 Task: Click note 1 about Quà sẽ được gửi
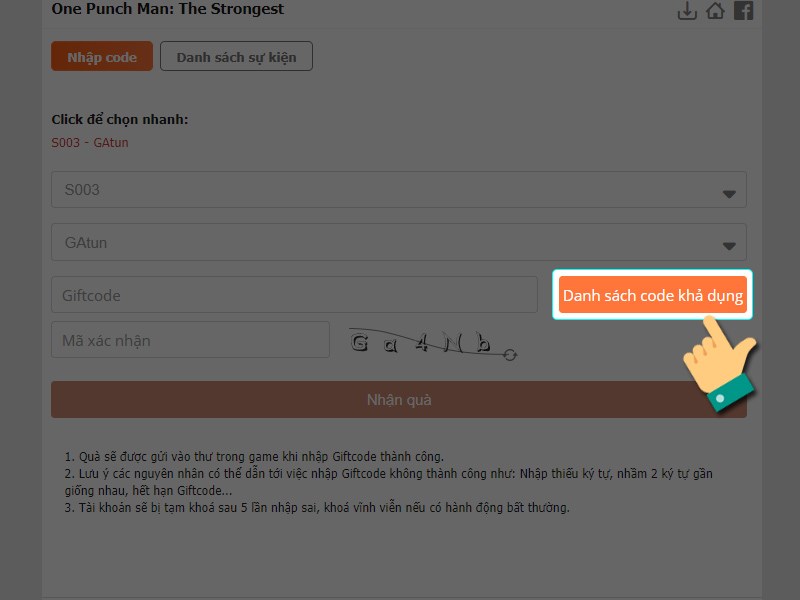(254, 457)
